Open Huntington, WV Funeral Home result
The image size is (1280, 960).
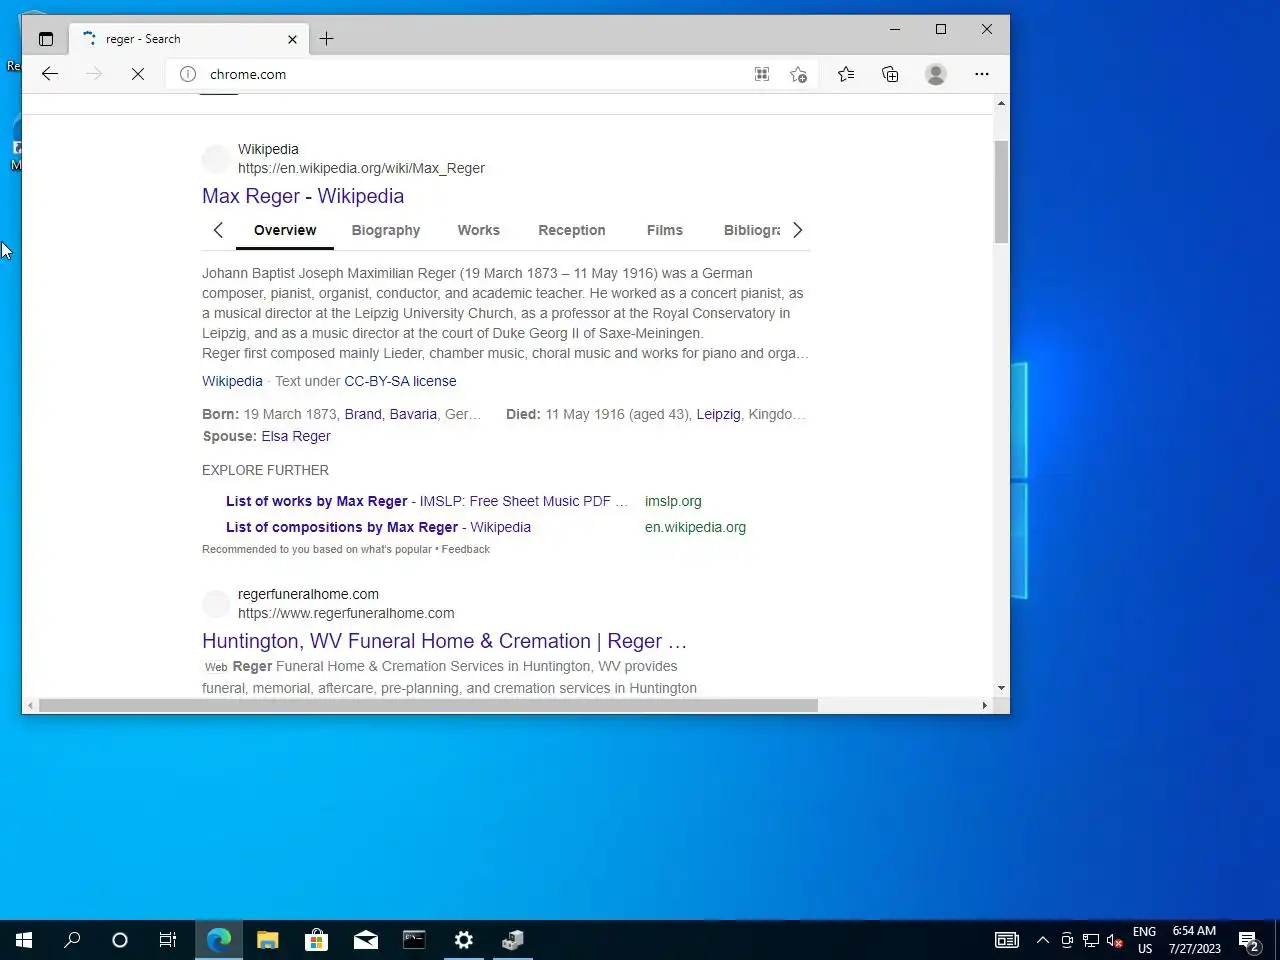(x=444, y=641)
